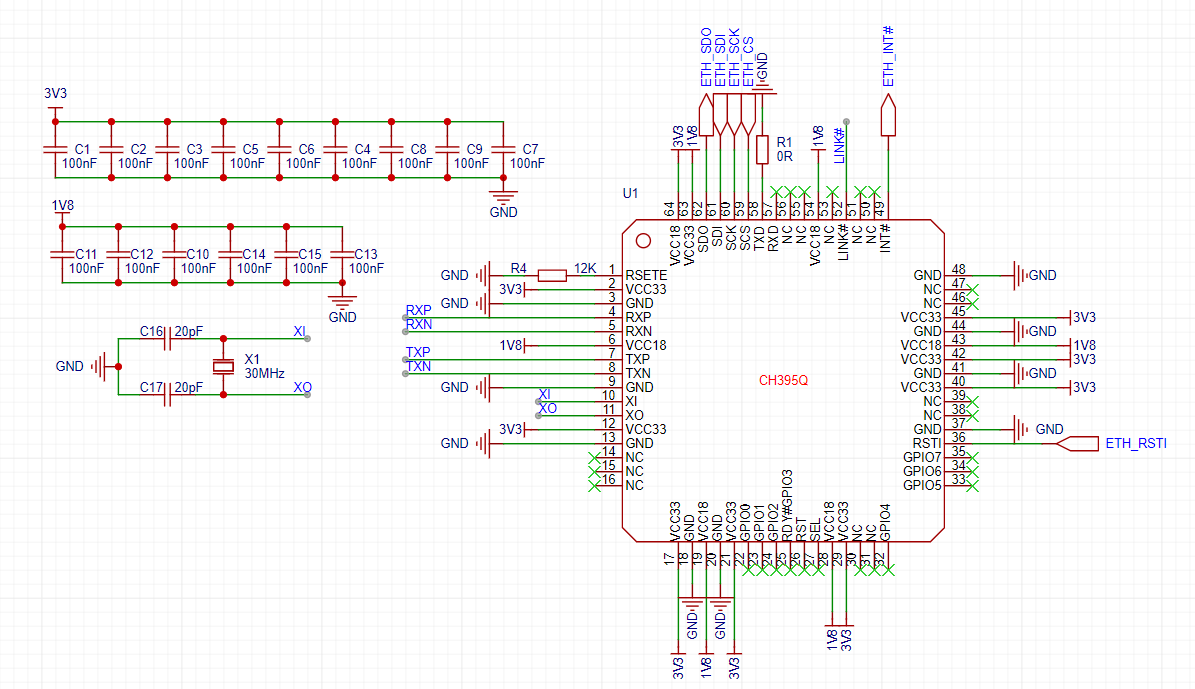Click the 3V3 label at pin 2

[511, 290]
